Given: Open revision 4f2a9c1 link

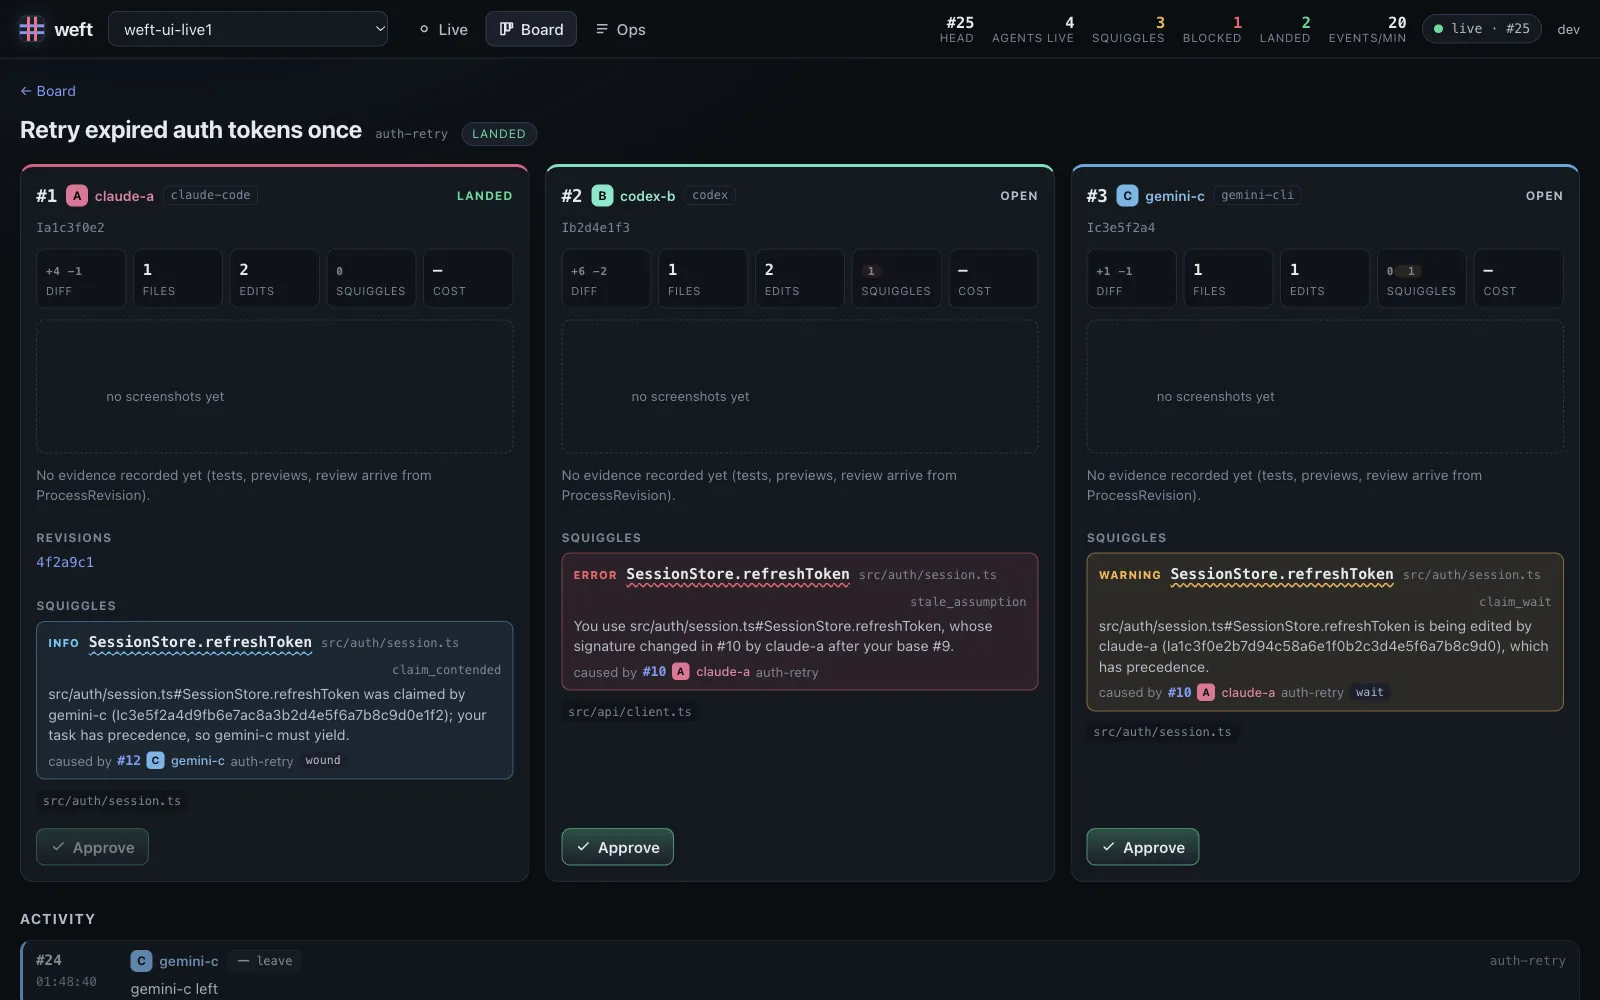Looking at the screenshot, I should click(x=65, y=562).
